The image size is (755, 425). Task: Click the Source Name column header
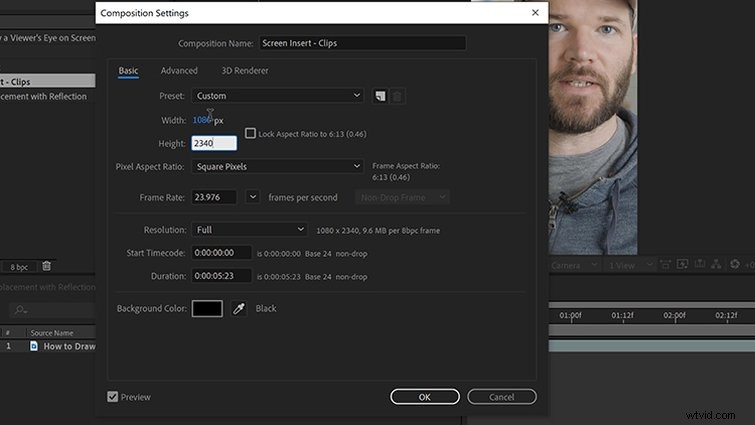[x=52, y=333]
